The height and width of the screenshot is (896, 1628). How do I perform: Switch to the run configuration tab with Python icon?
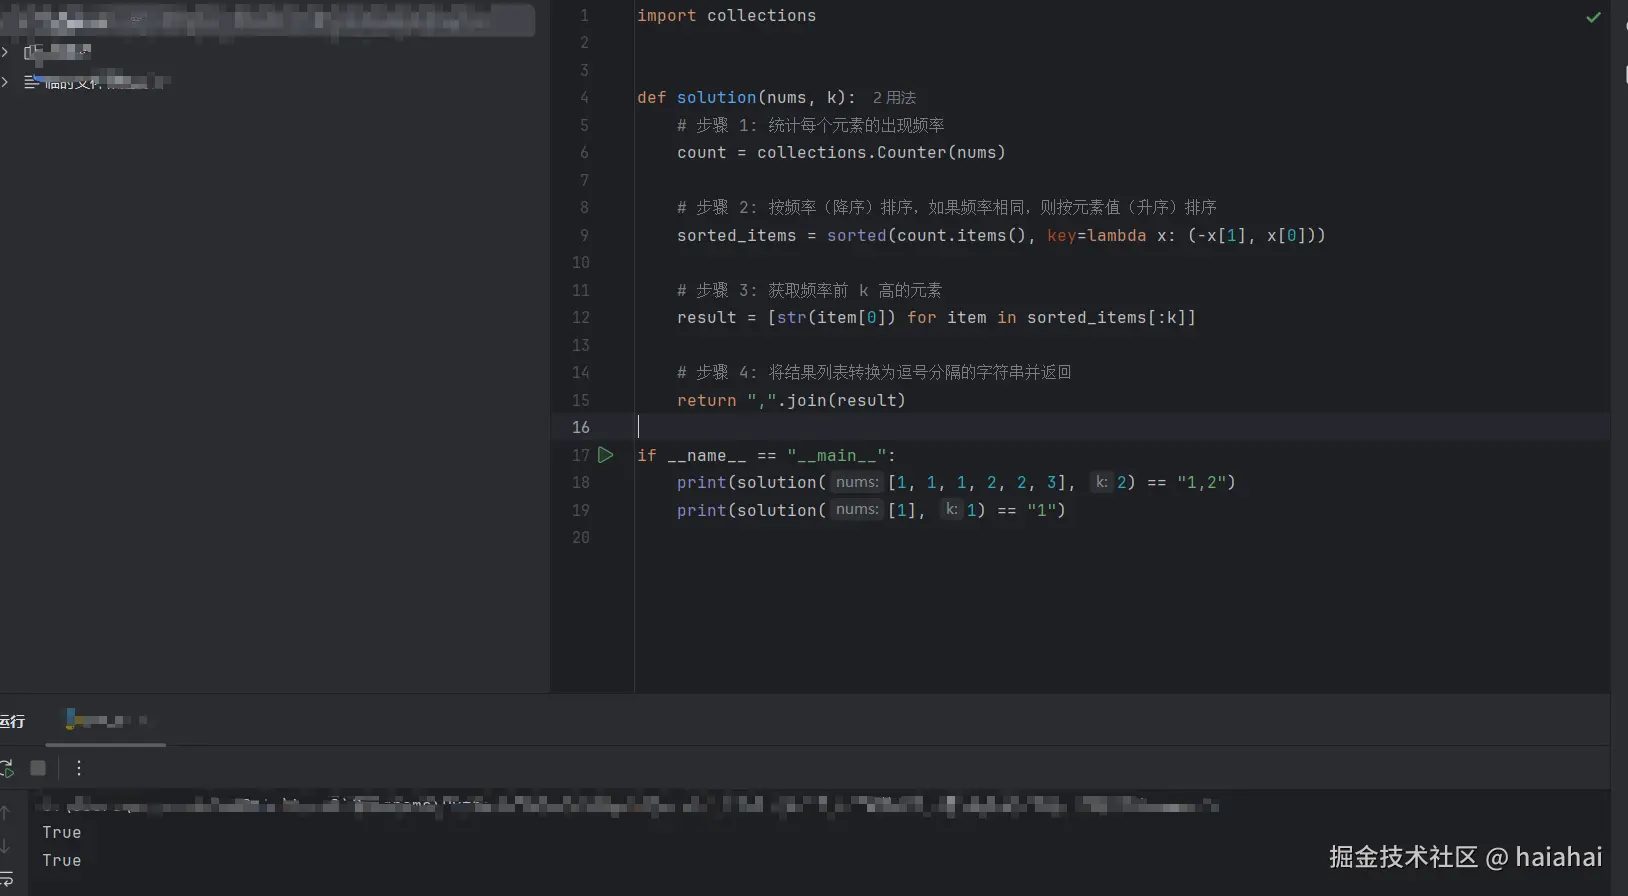click(106, 720)
